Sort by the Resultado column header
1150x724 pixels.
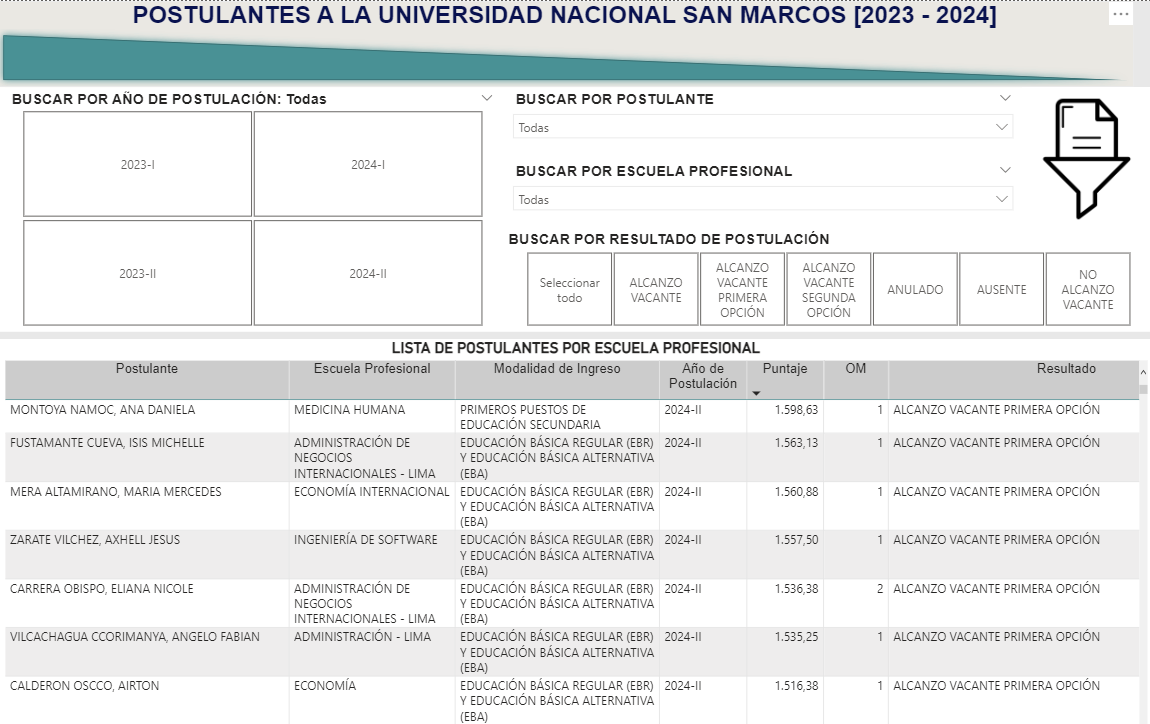(1065, 369)
